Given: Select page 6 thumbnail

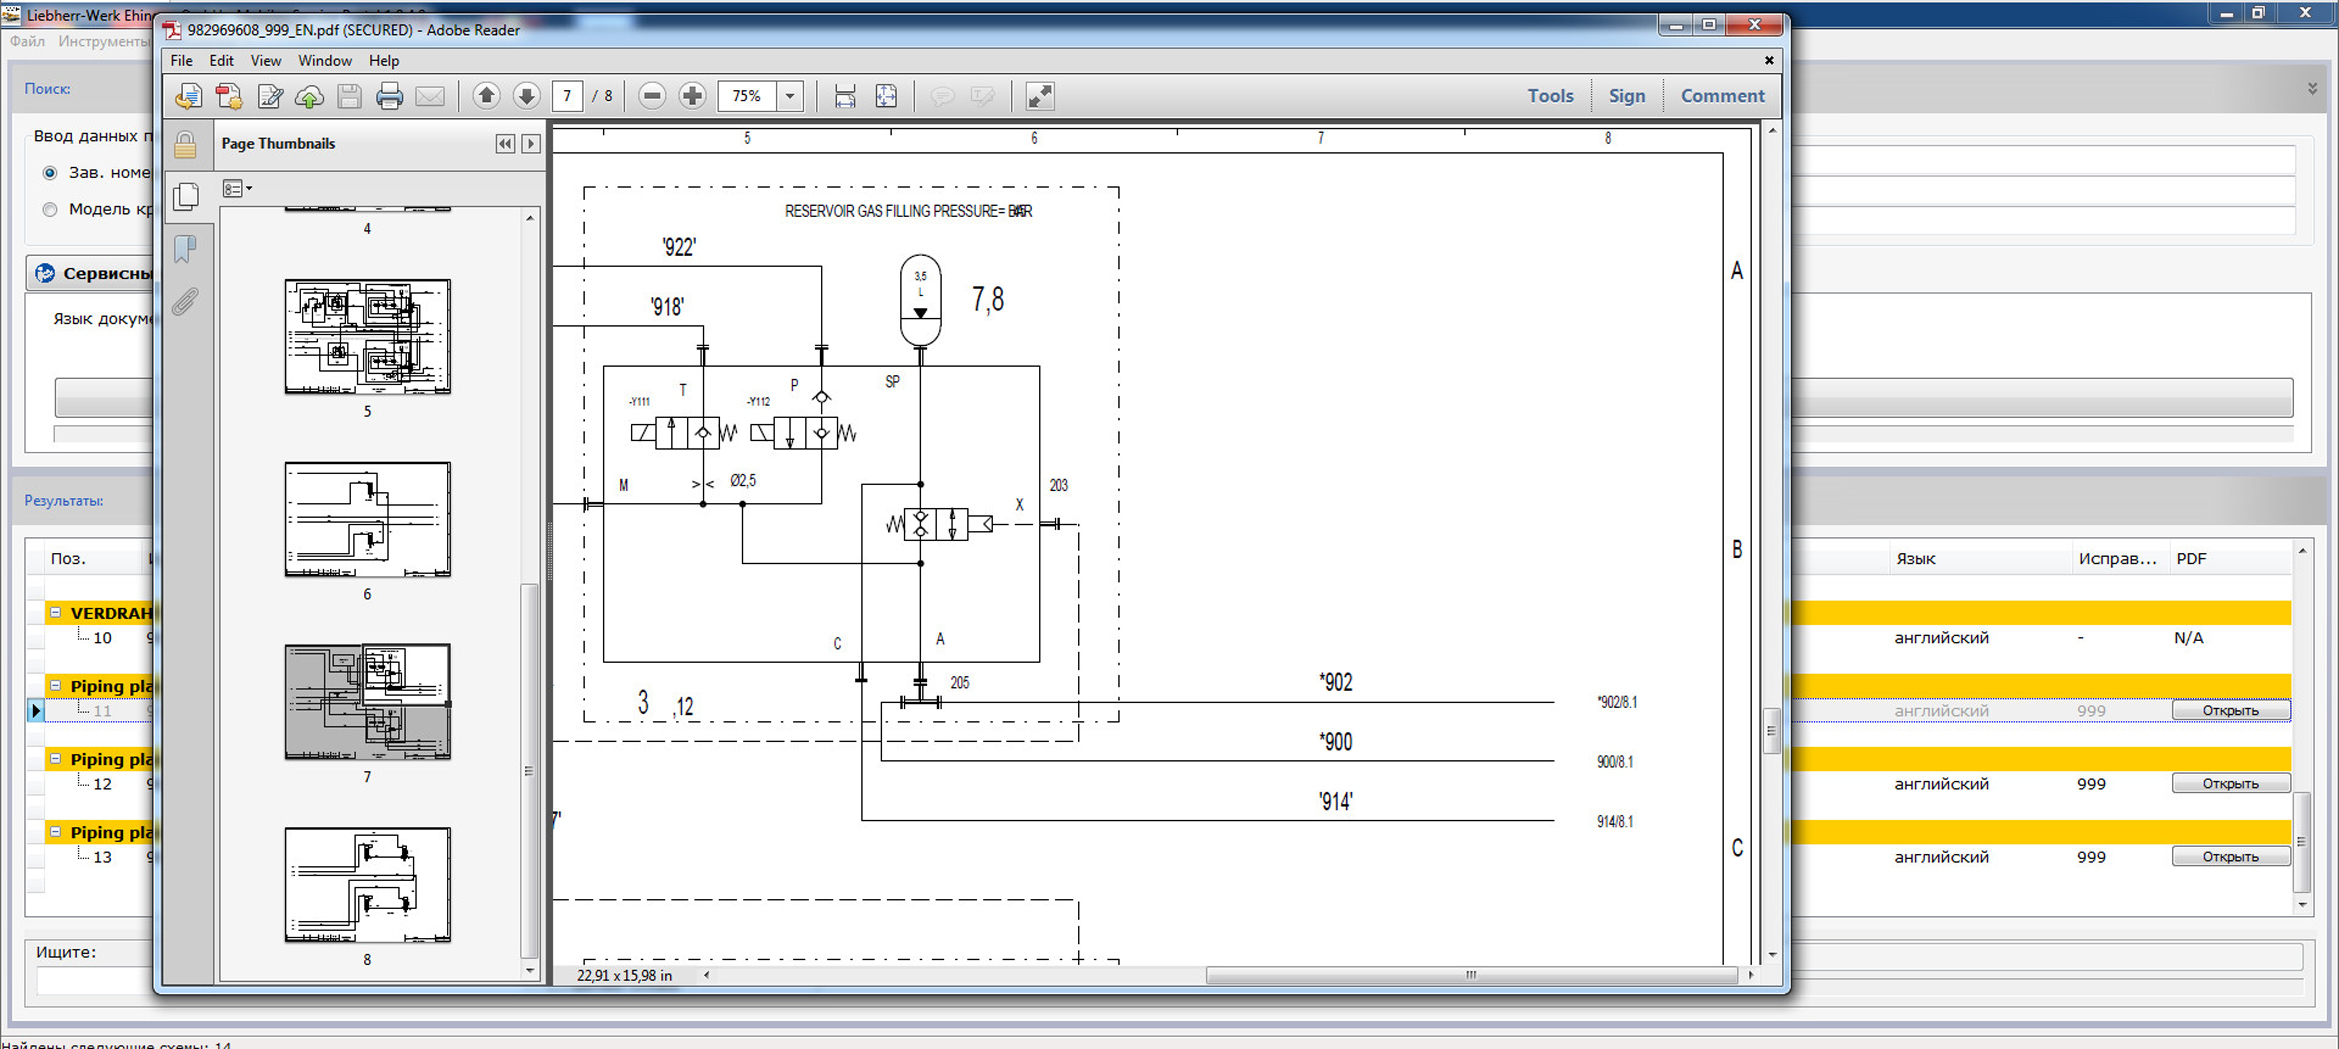Looking at the screenshot, I should coord(367,520).
